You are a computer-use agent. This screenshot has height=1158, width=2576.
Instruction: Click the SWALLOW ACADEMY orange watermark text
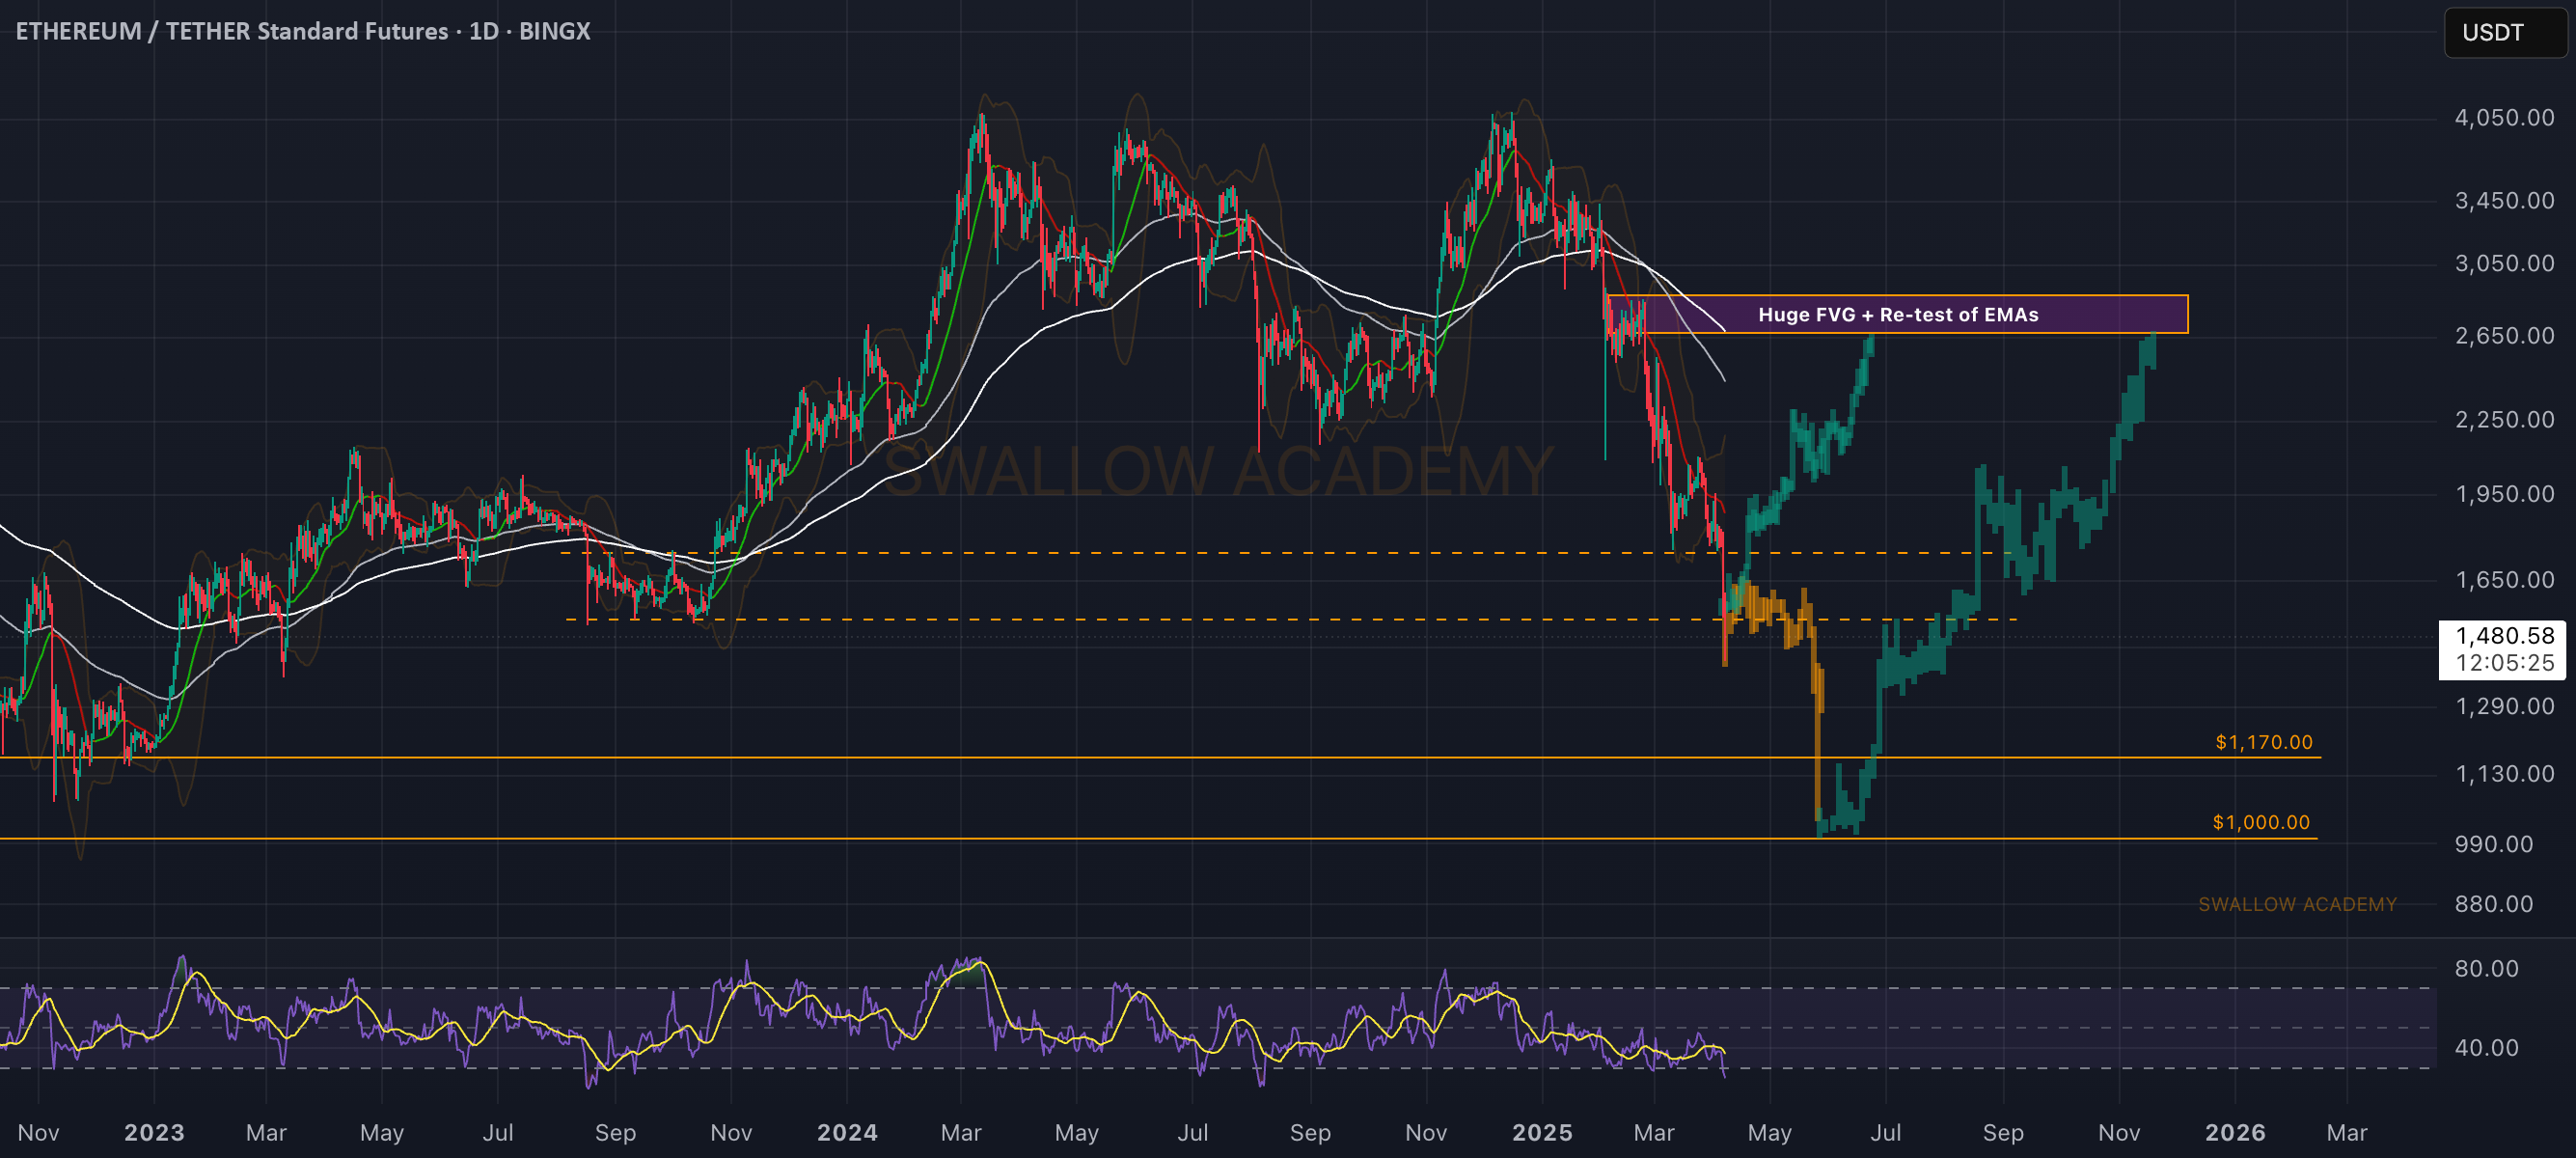2297,904
